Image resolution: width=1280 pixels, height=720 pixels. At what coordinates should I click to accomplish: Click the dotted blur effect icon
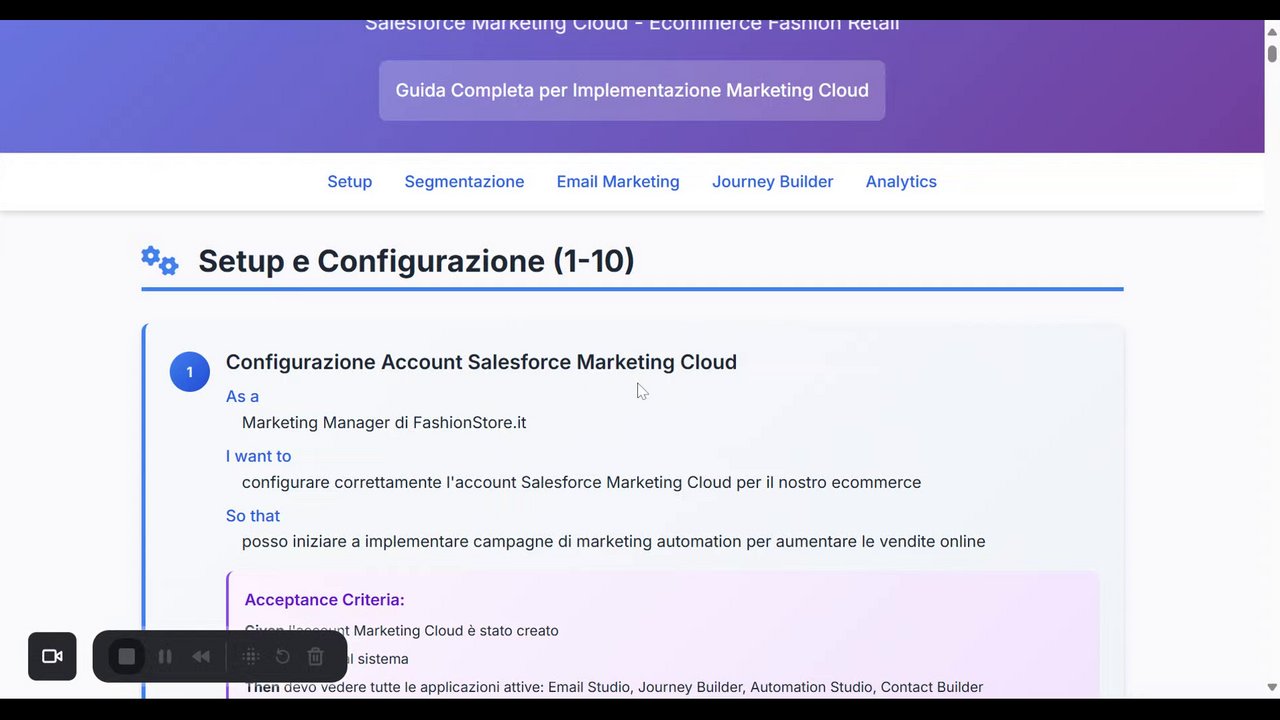click(251, 657)
